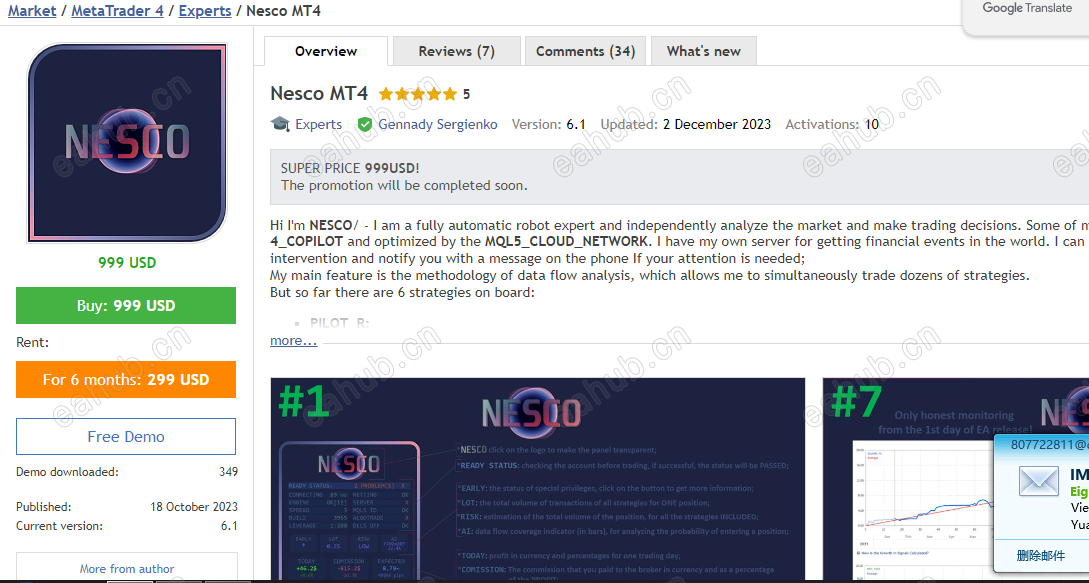This screenshot has width=1089, height=583.
Task: Open the #1 NESCO panel screenshot
Action: (x=538, y=479)
